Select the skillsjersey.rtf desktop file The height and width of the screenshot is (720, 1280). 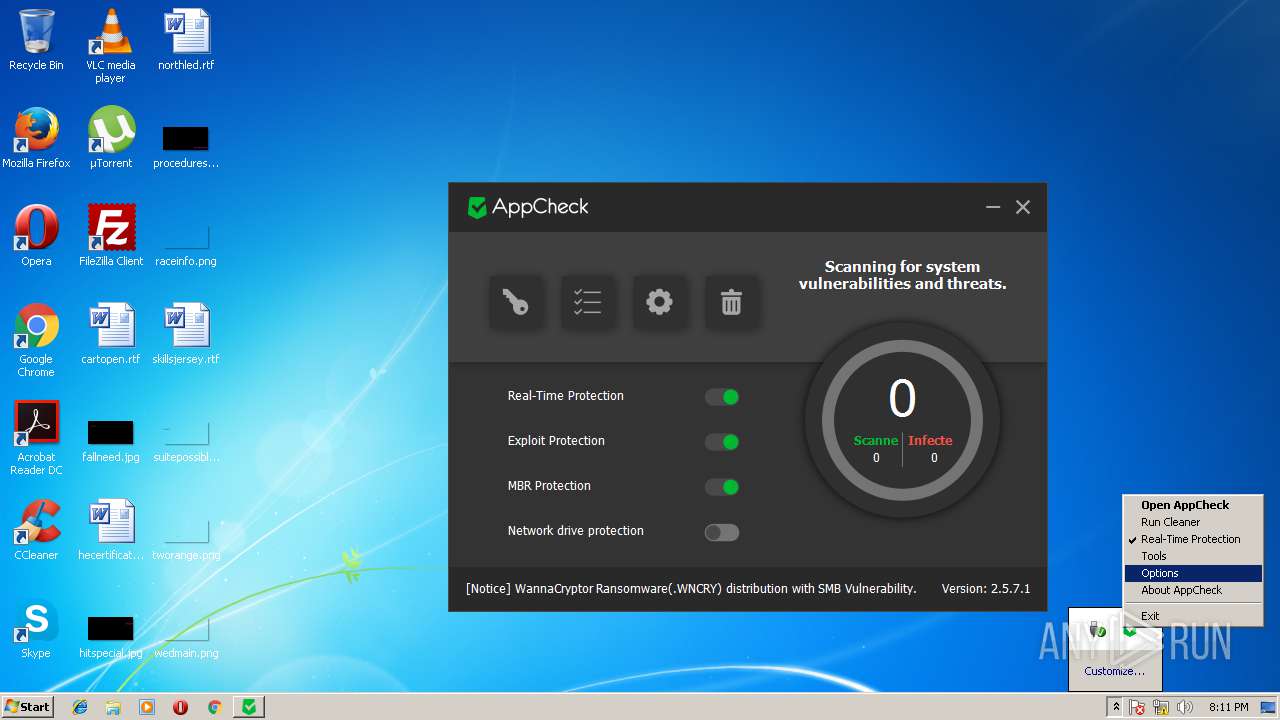tap(186, 334)
